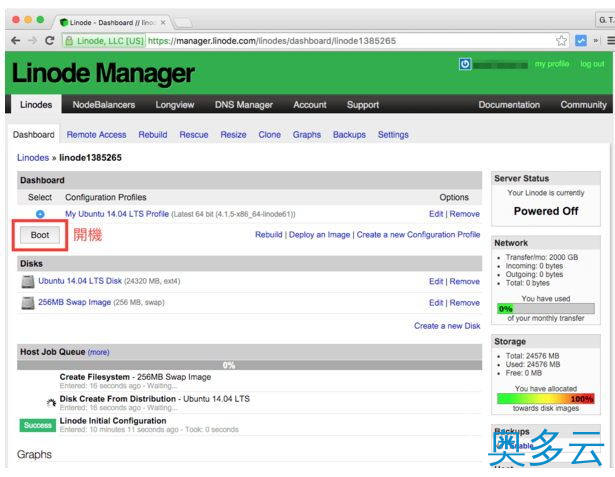Select the Ubuntu 14.04 profile radio button
615x477 pixels.
click(x=40, y=214)
